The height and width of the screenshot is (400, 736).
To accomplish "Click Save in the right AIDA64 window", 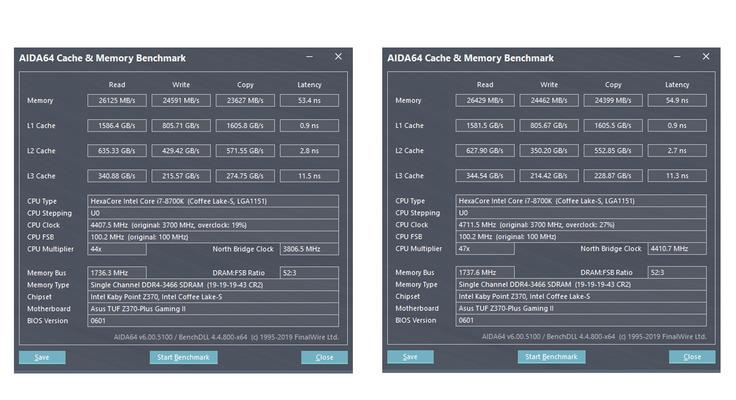I will click(x=410, y=357).
